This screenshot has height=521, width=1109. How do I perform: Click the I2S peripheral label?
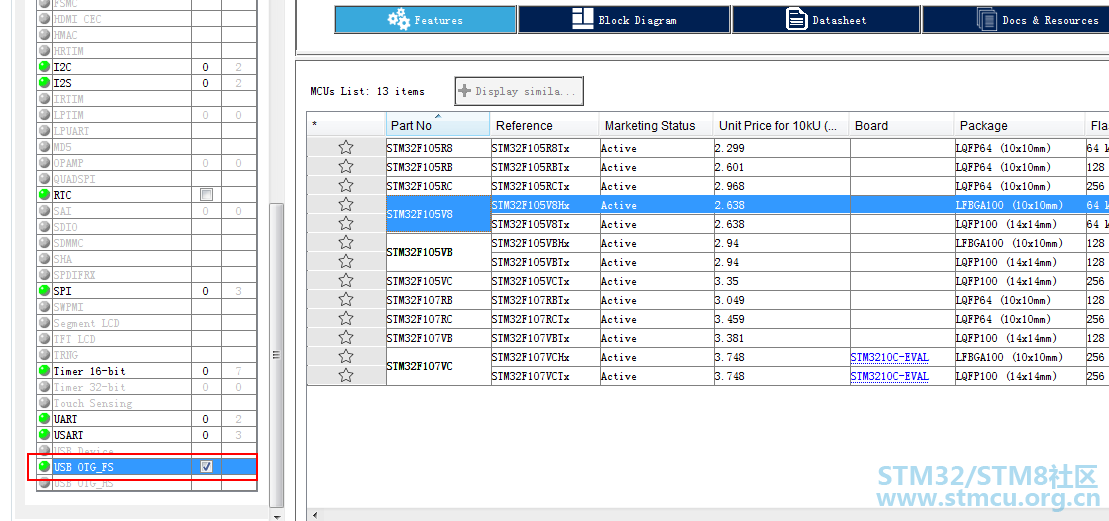(63, 83)
